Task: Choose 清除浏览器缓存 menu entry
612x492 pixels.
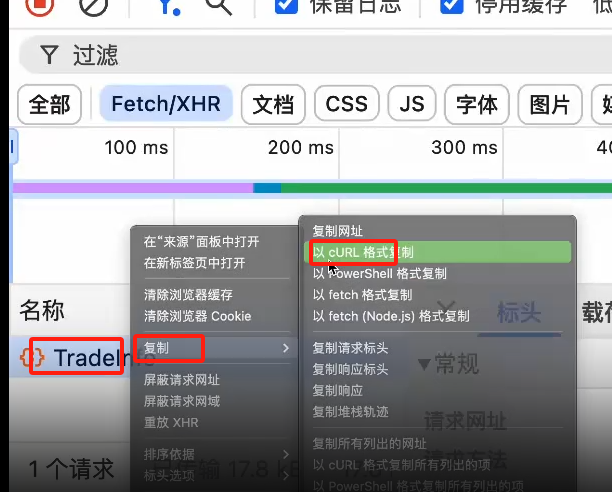Action: (188, 295)
